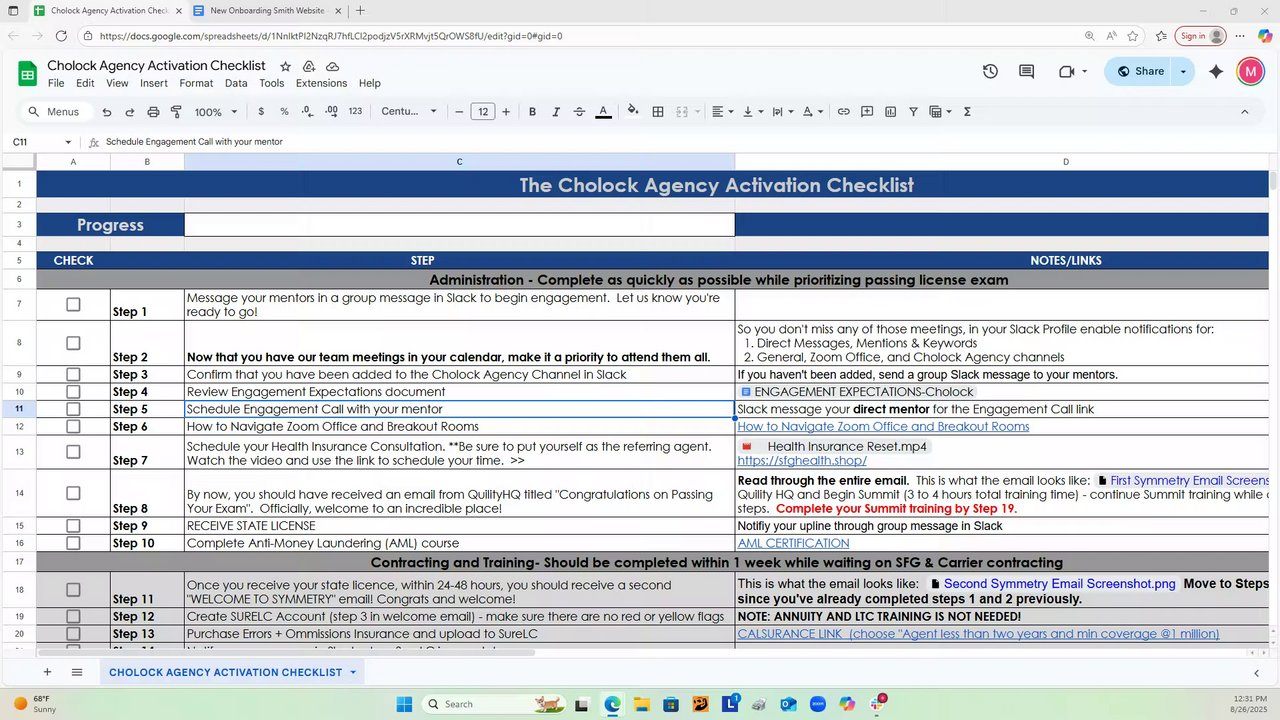Apply italic formatting
Viewport: 1280px width, 720px height.
coord(555,112)
